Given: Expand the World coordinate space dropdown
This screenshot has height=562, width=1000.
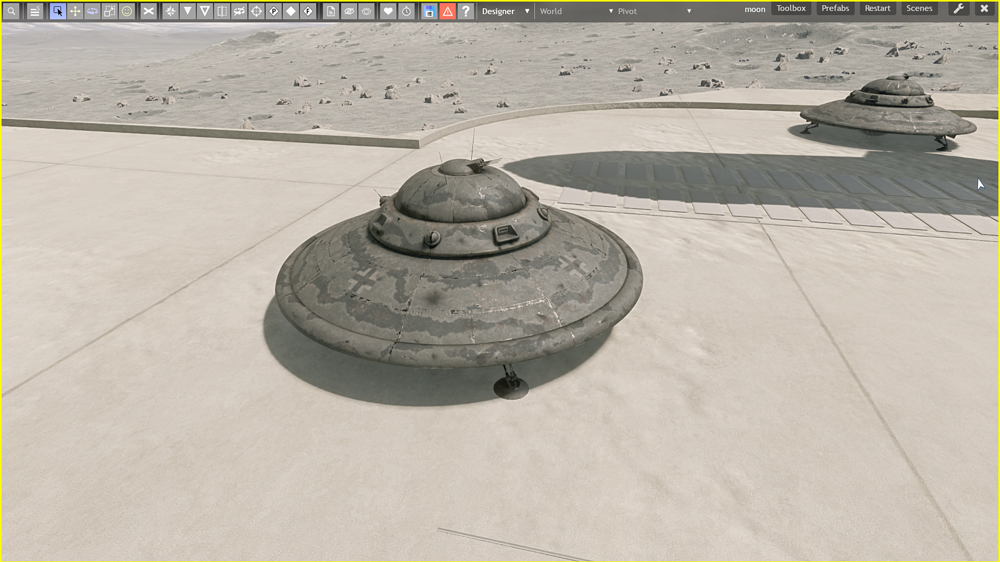Looking at the screenshot, I should pos(575,11).
